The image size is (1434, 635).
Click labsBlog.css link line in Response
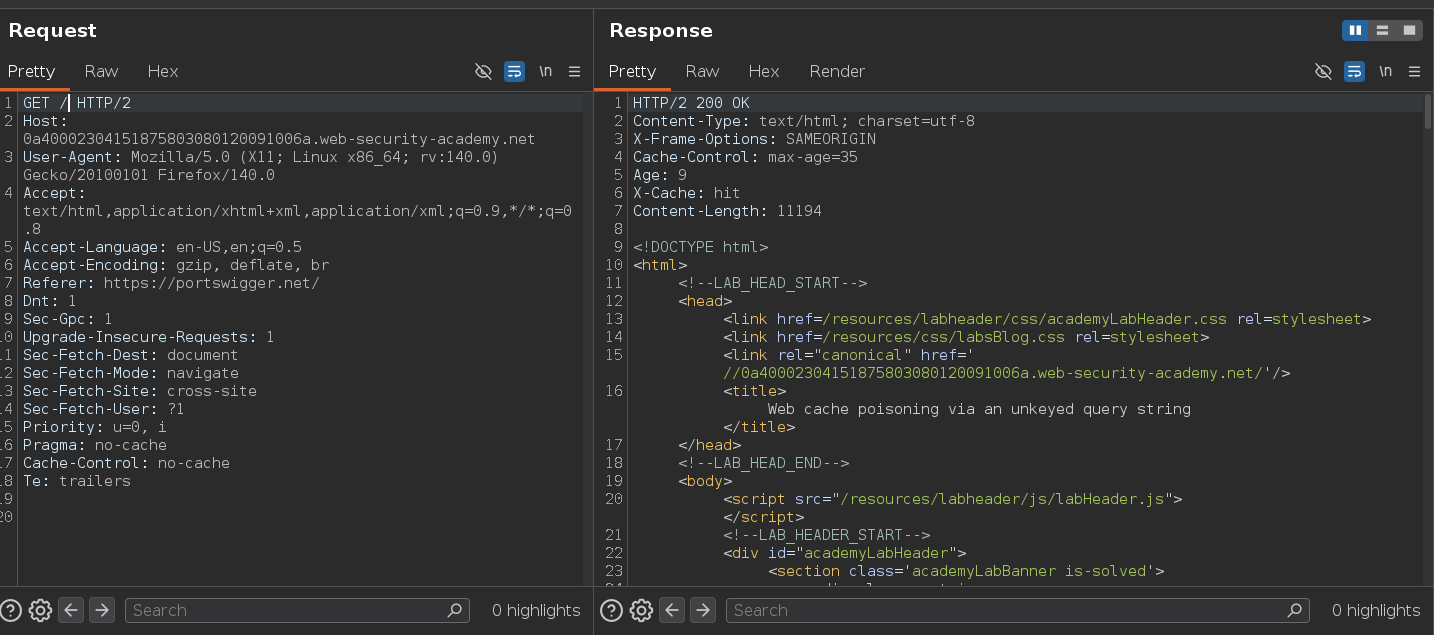[x=966, y=337]
